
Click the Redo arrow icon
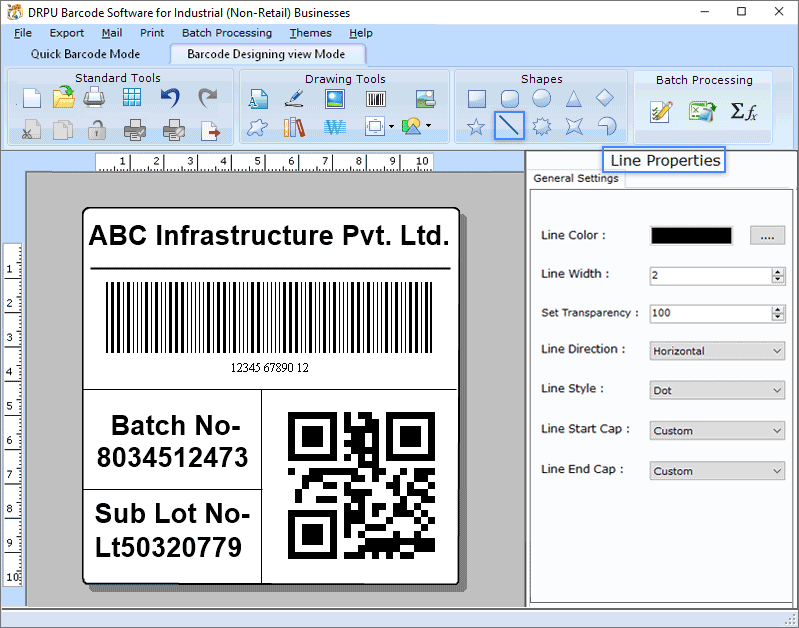click(x=207, y=97)
